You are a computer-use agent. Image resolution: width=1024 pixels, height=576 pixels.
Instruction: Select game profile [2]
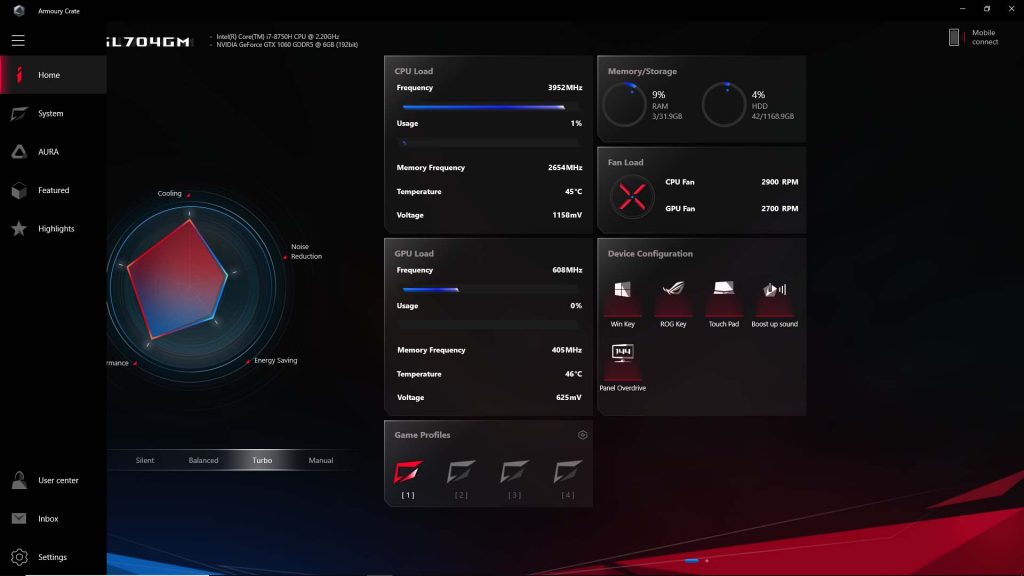click(461, 478)
